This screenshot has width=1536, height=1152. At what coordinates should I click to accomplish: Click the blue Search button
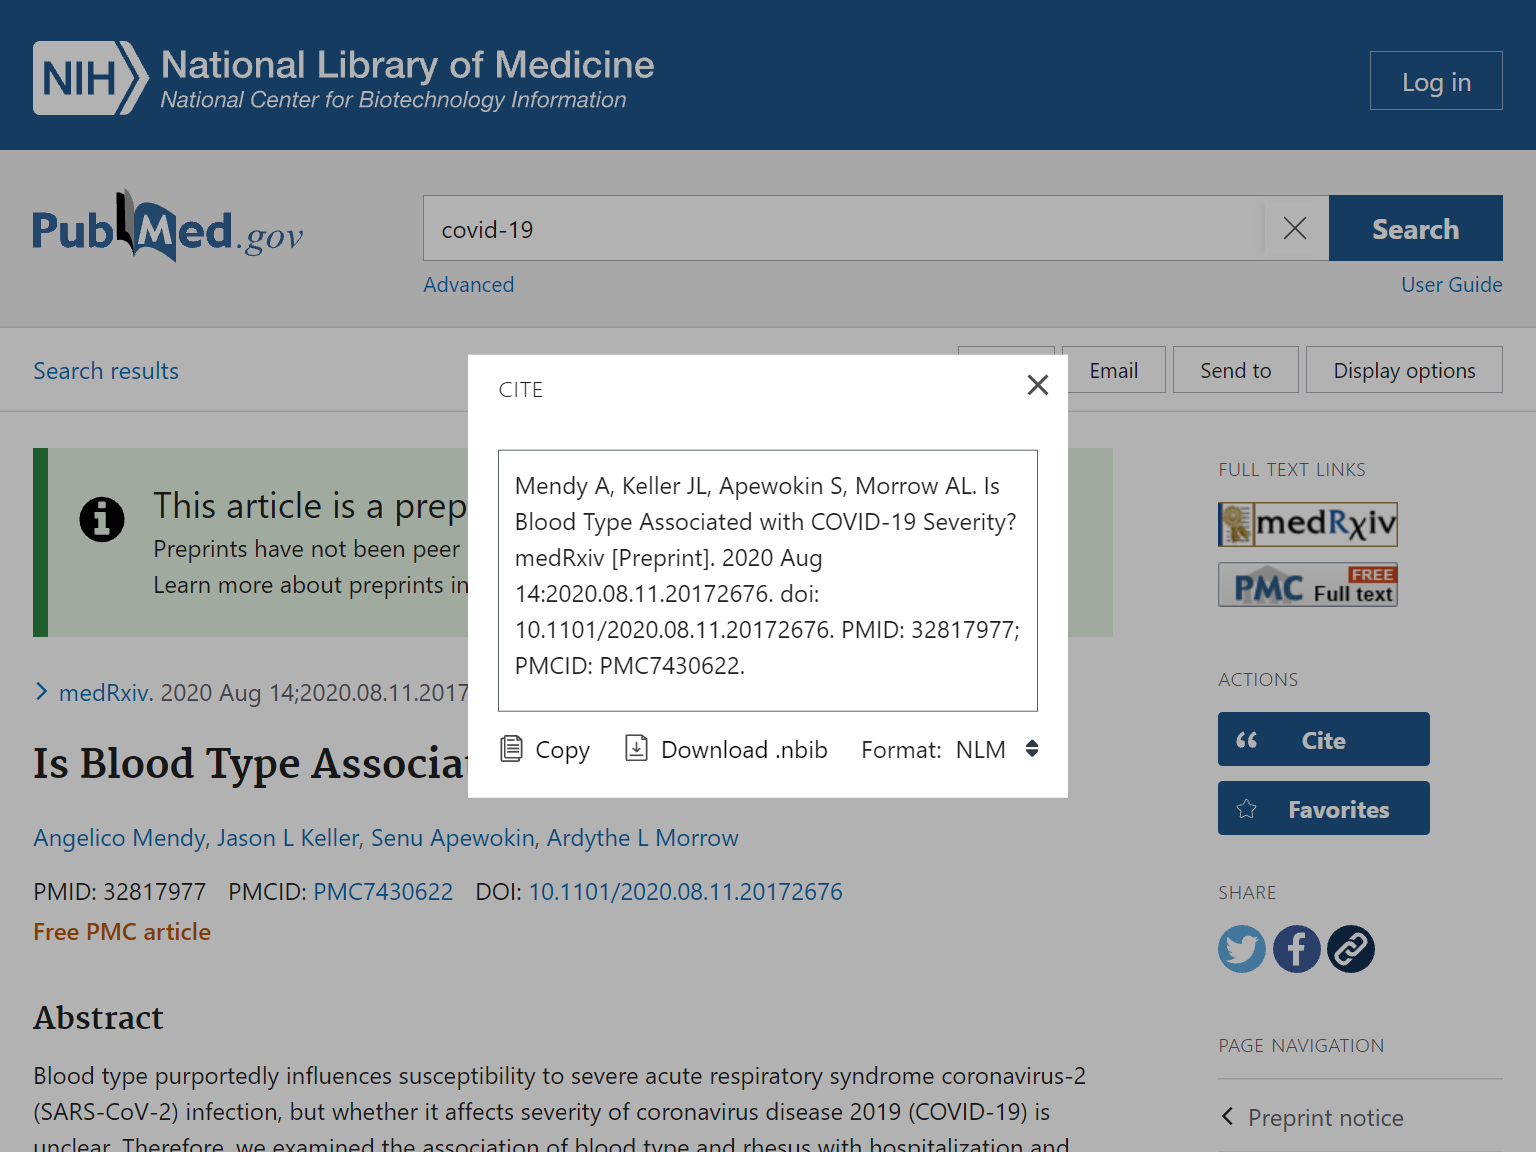tap(1415, 229)
